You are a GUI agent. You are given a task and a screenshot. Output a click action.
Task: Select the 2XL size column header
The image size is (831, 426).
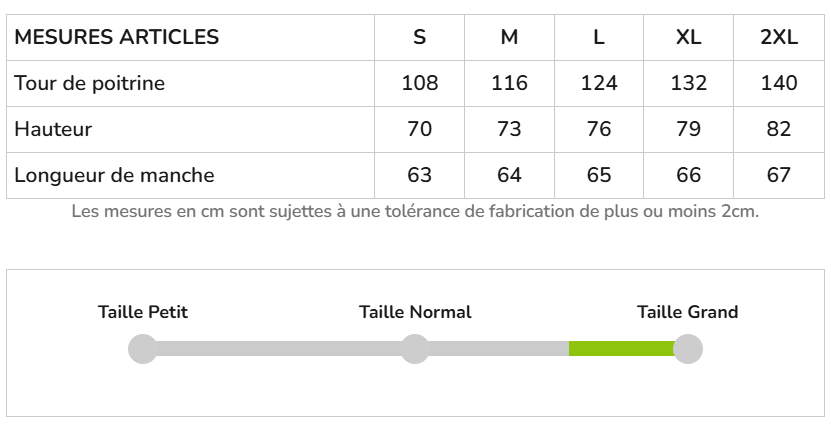point(779,38)
